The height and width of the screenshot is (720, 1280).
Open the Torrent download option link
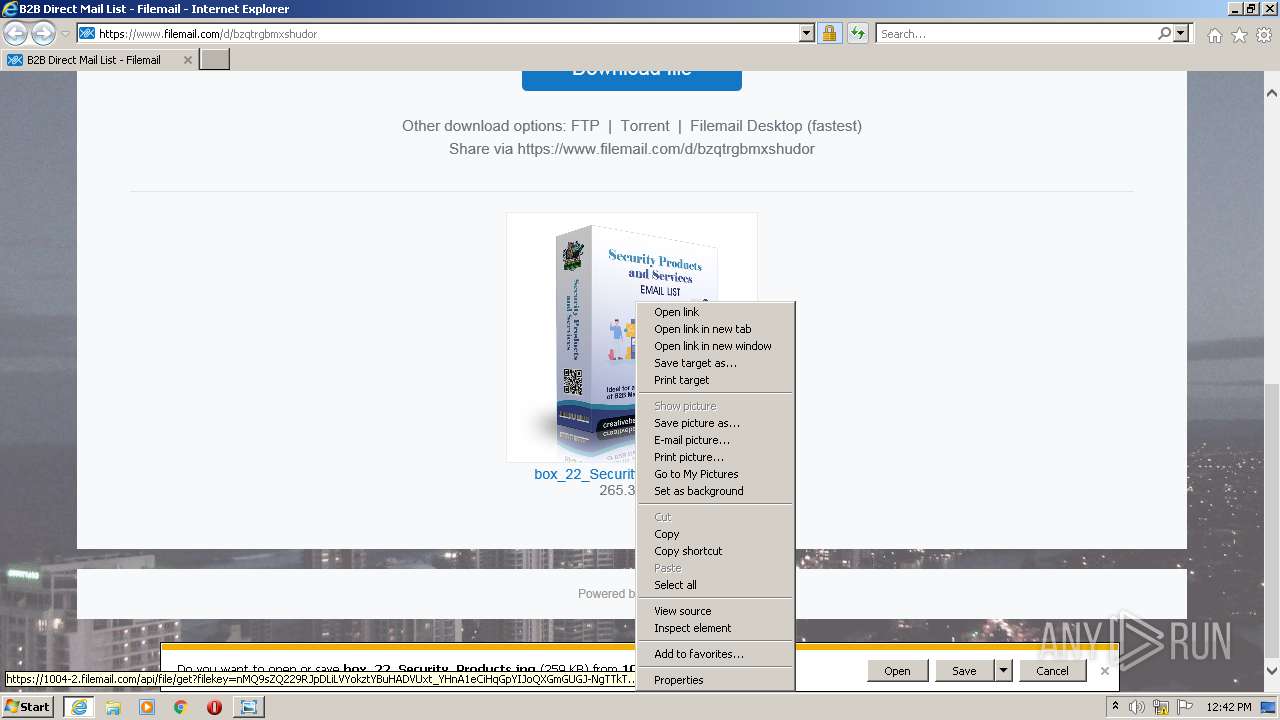tap(645, 126)
